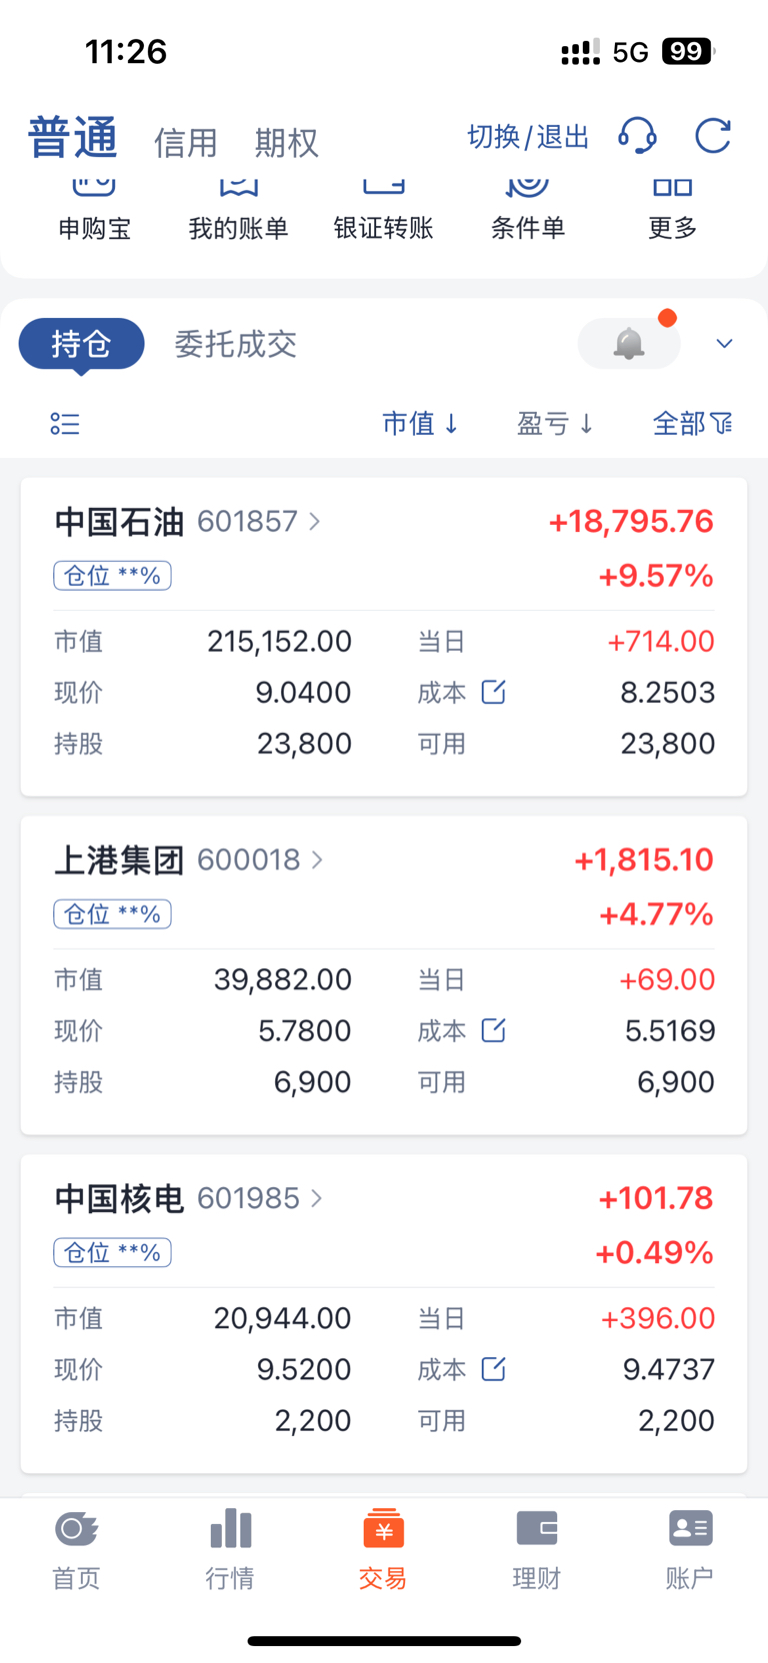Tap the 更多 grid icon

coord(672,187)
